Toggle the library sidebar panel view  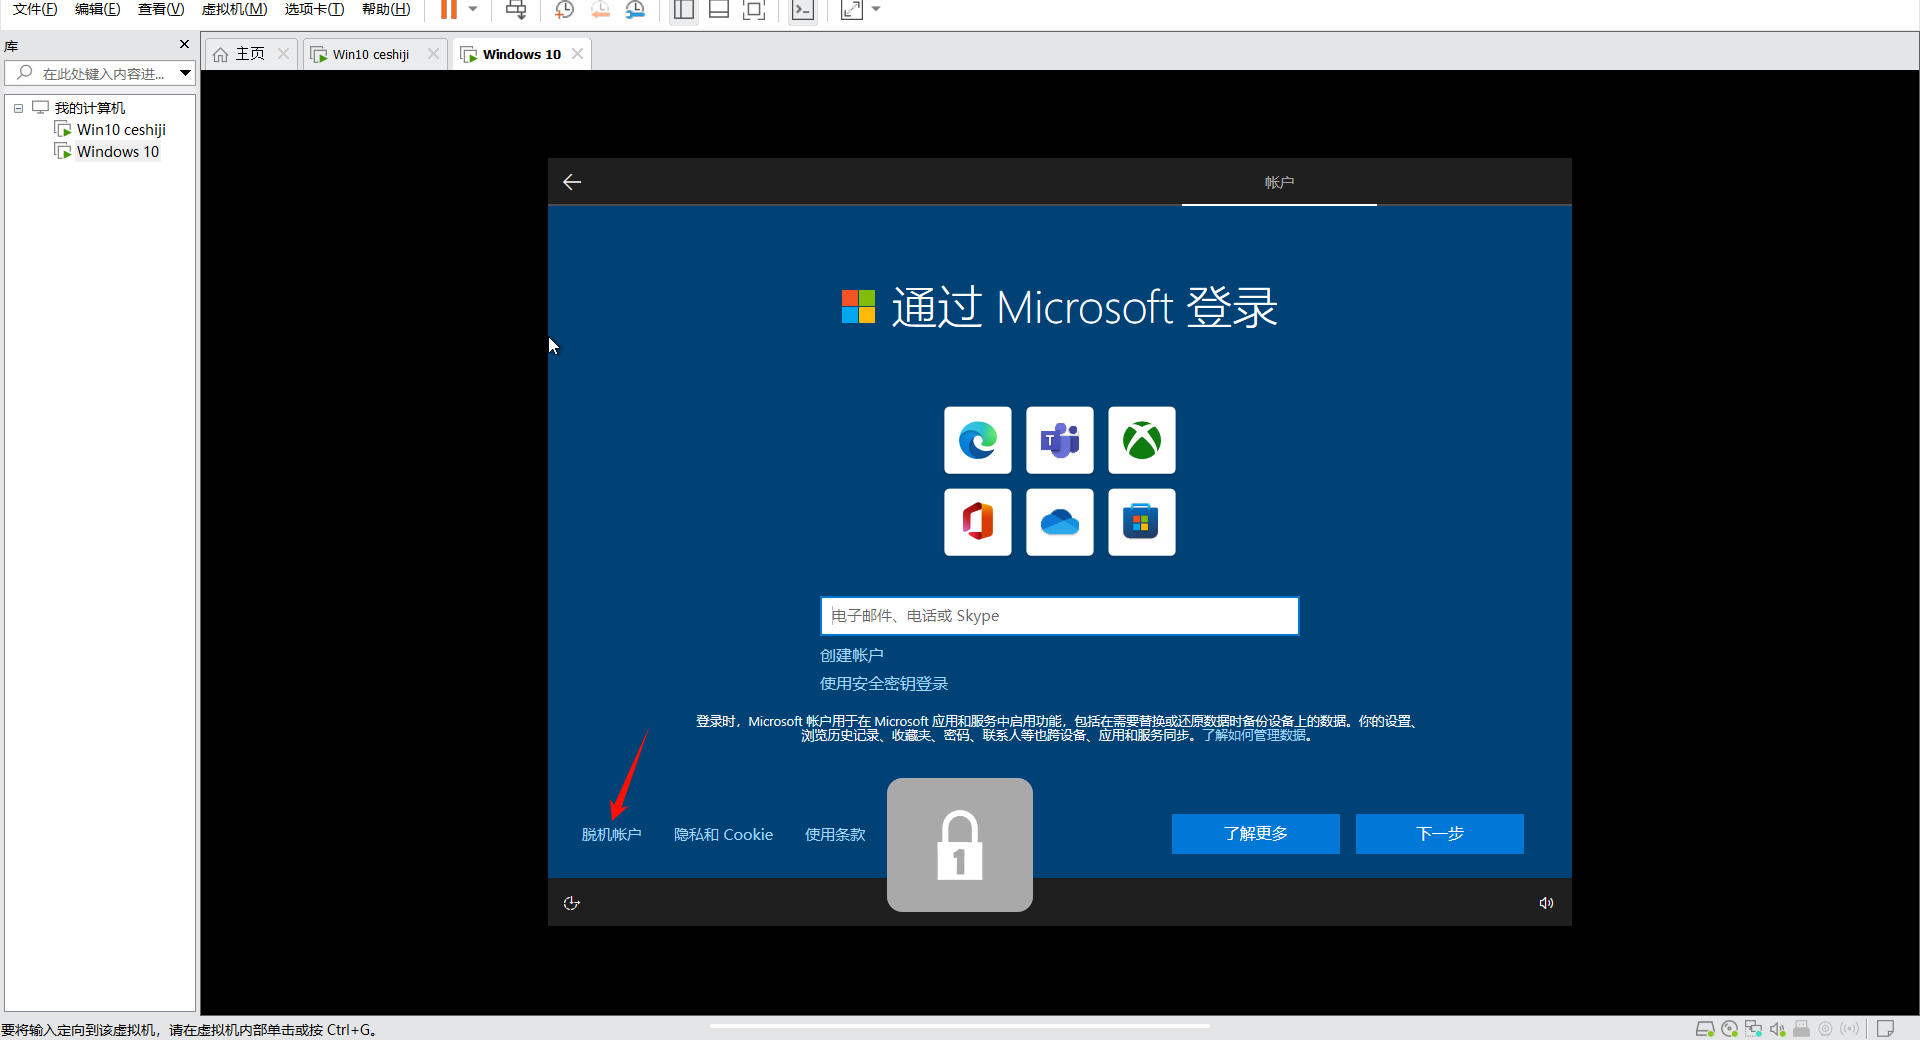click(x=684, y=10)
